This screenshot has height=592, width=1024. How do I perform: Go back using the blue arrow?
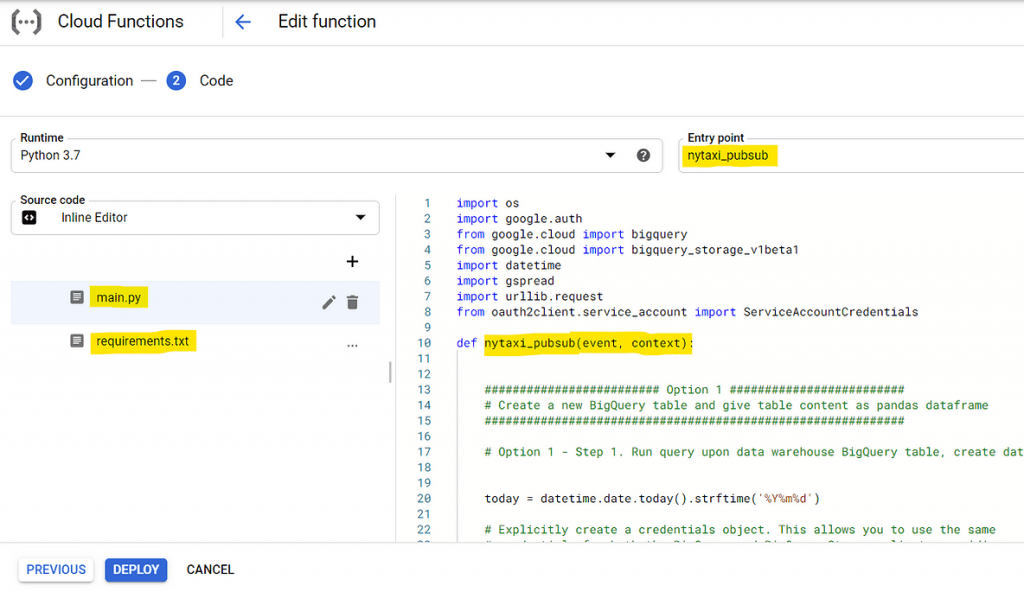pos(243,22)
